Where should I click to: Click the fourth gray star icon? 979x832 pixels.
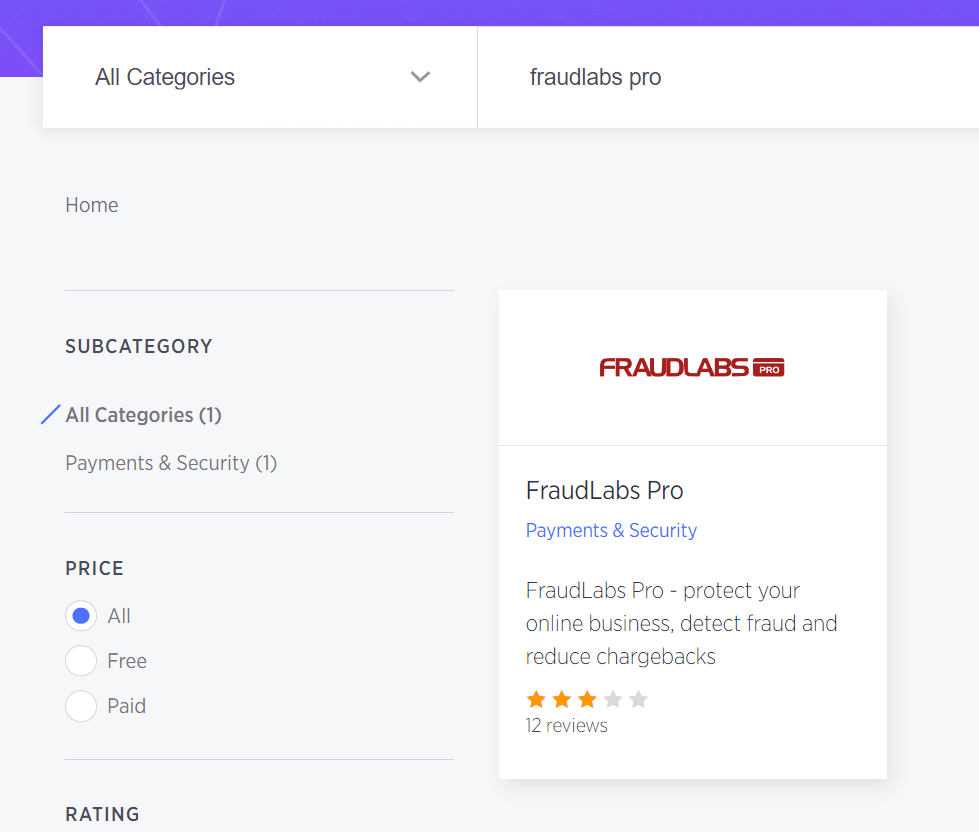pyautogui.click(x=613, y=700)
